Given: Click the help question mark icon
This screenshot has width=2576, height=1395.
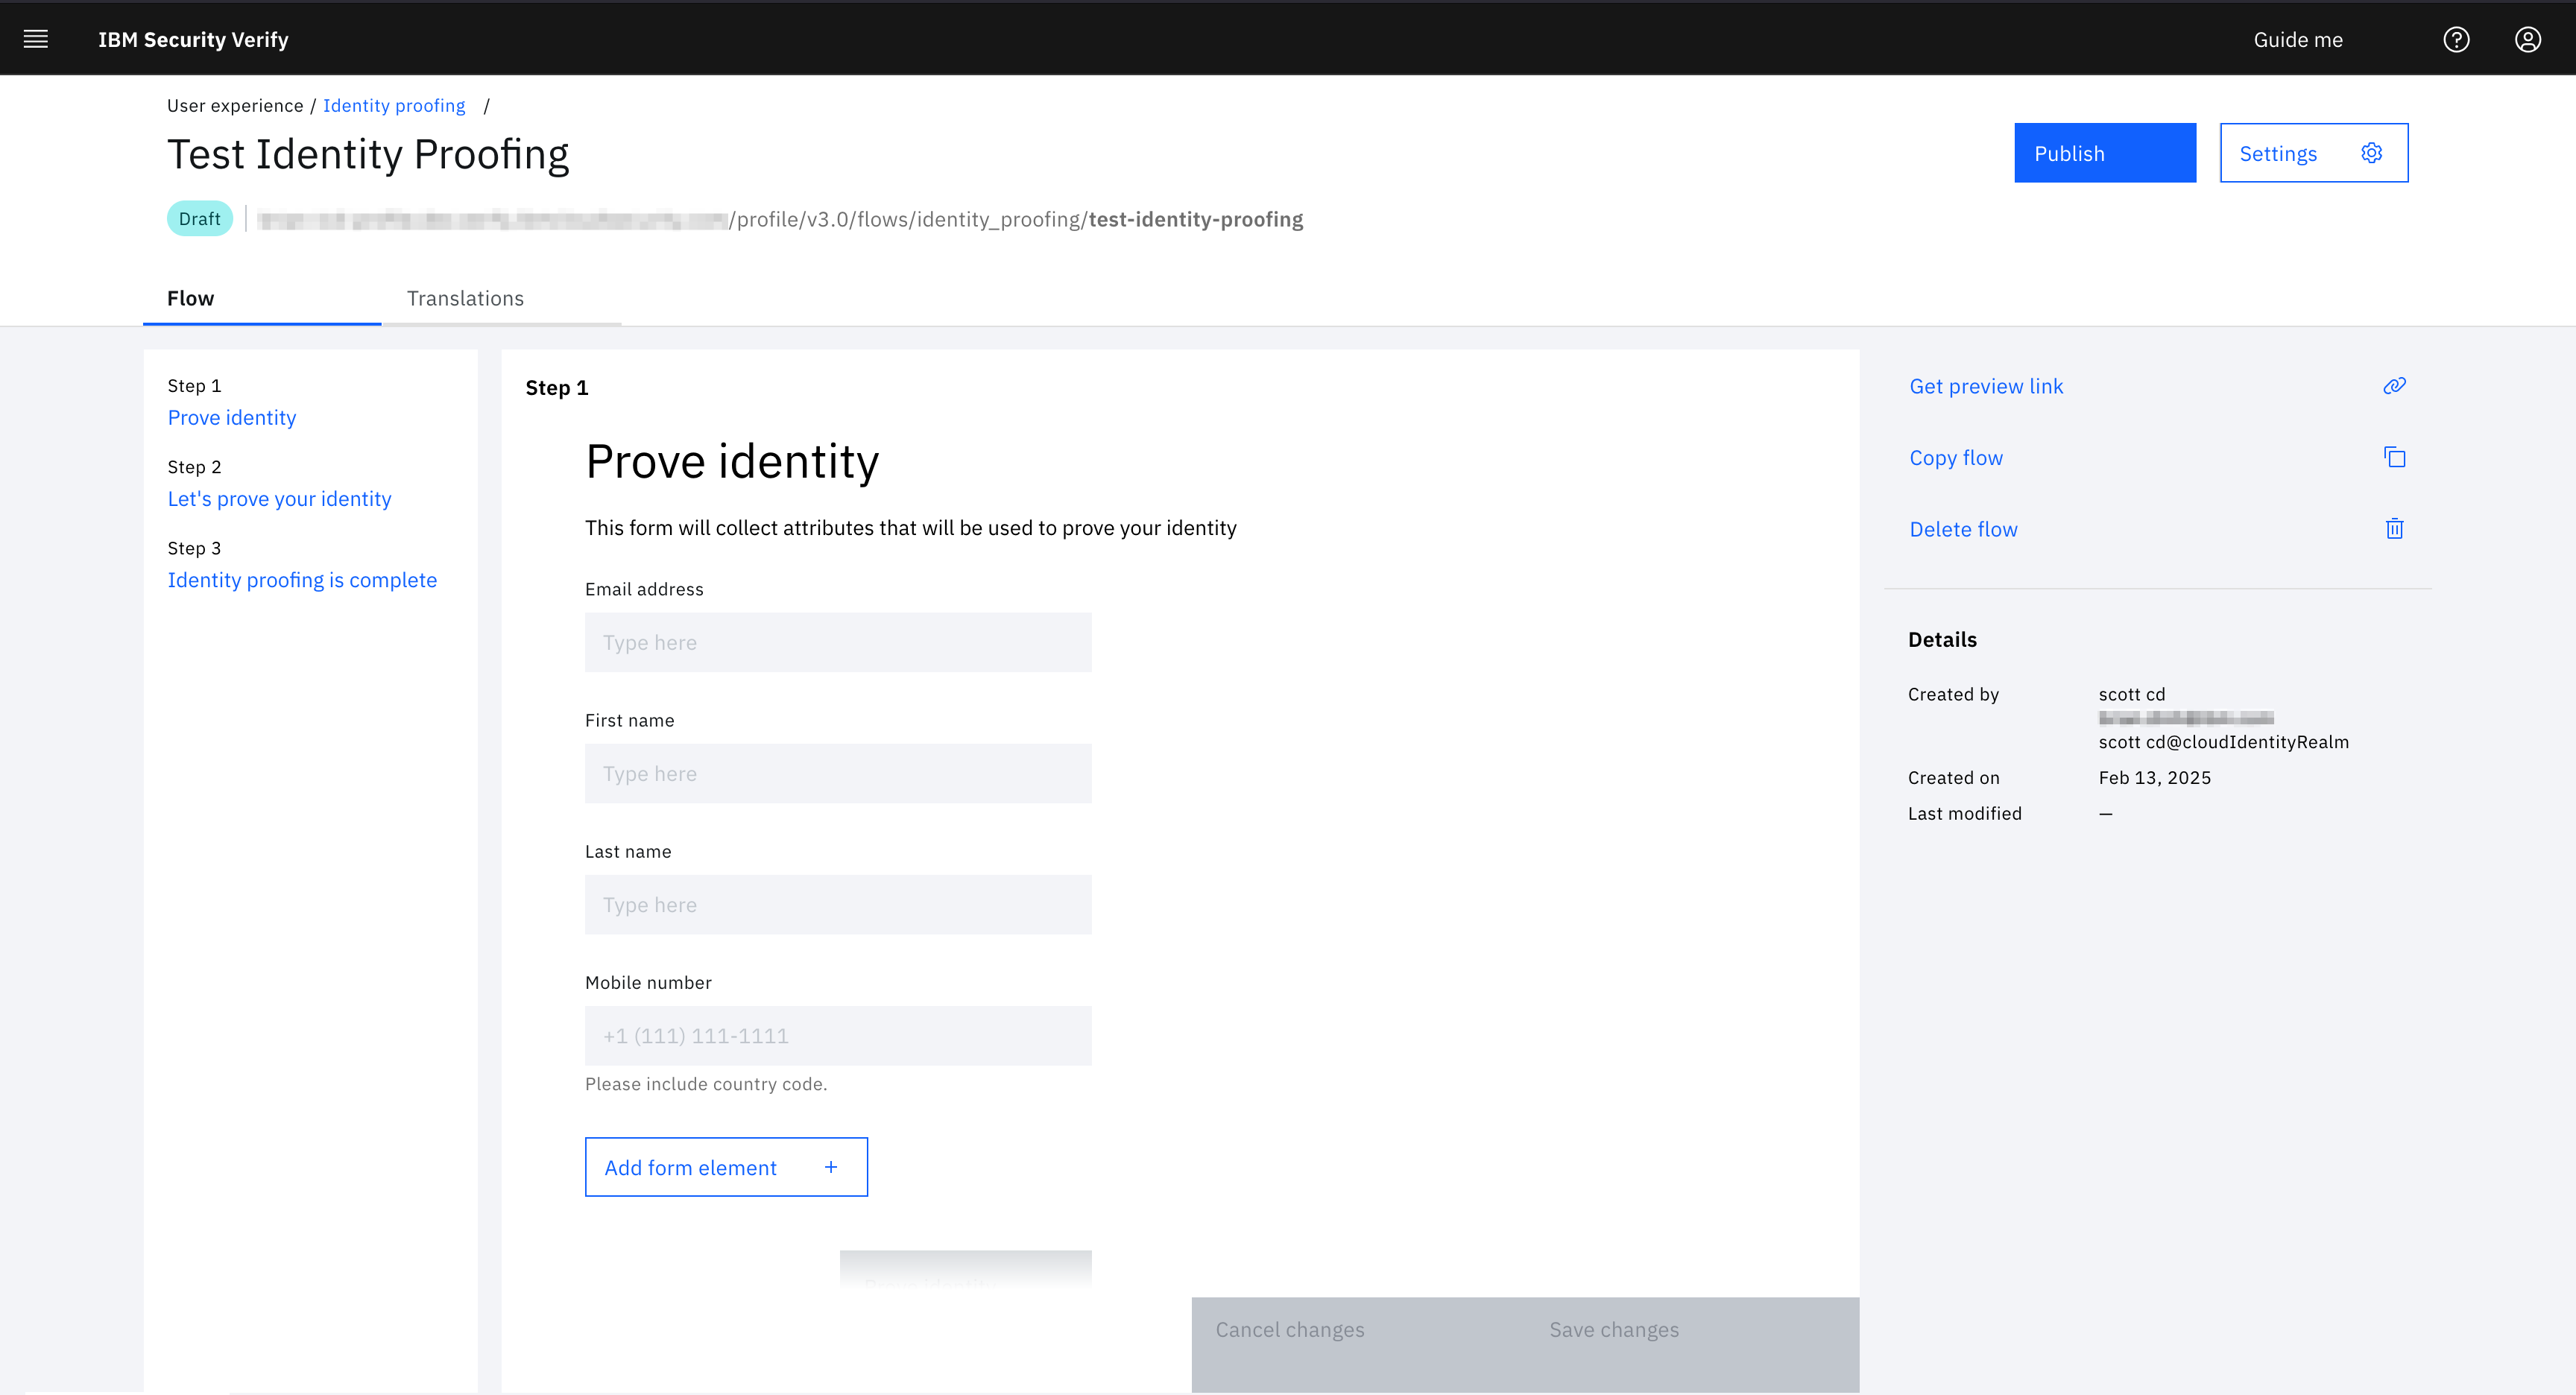Looking at the screenshot, I should click(x=2456, y=39).
